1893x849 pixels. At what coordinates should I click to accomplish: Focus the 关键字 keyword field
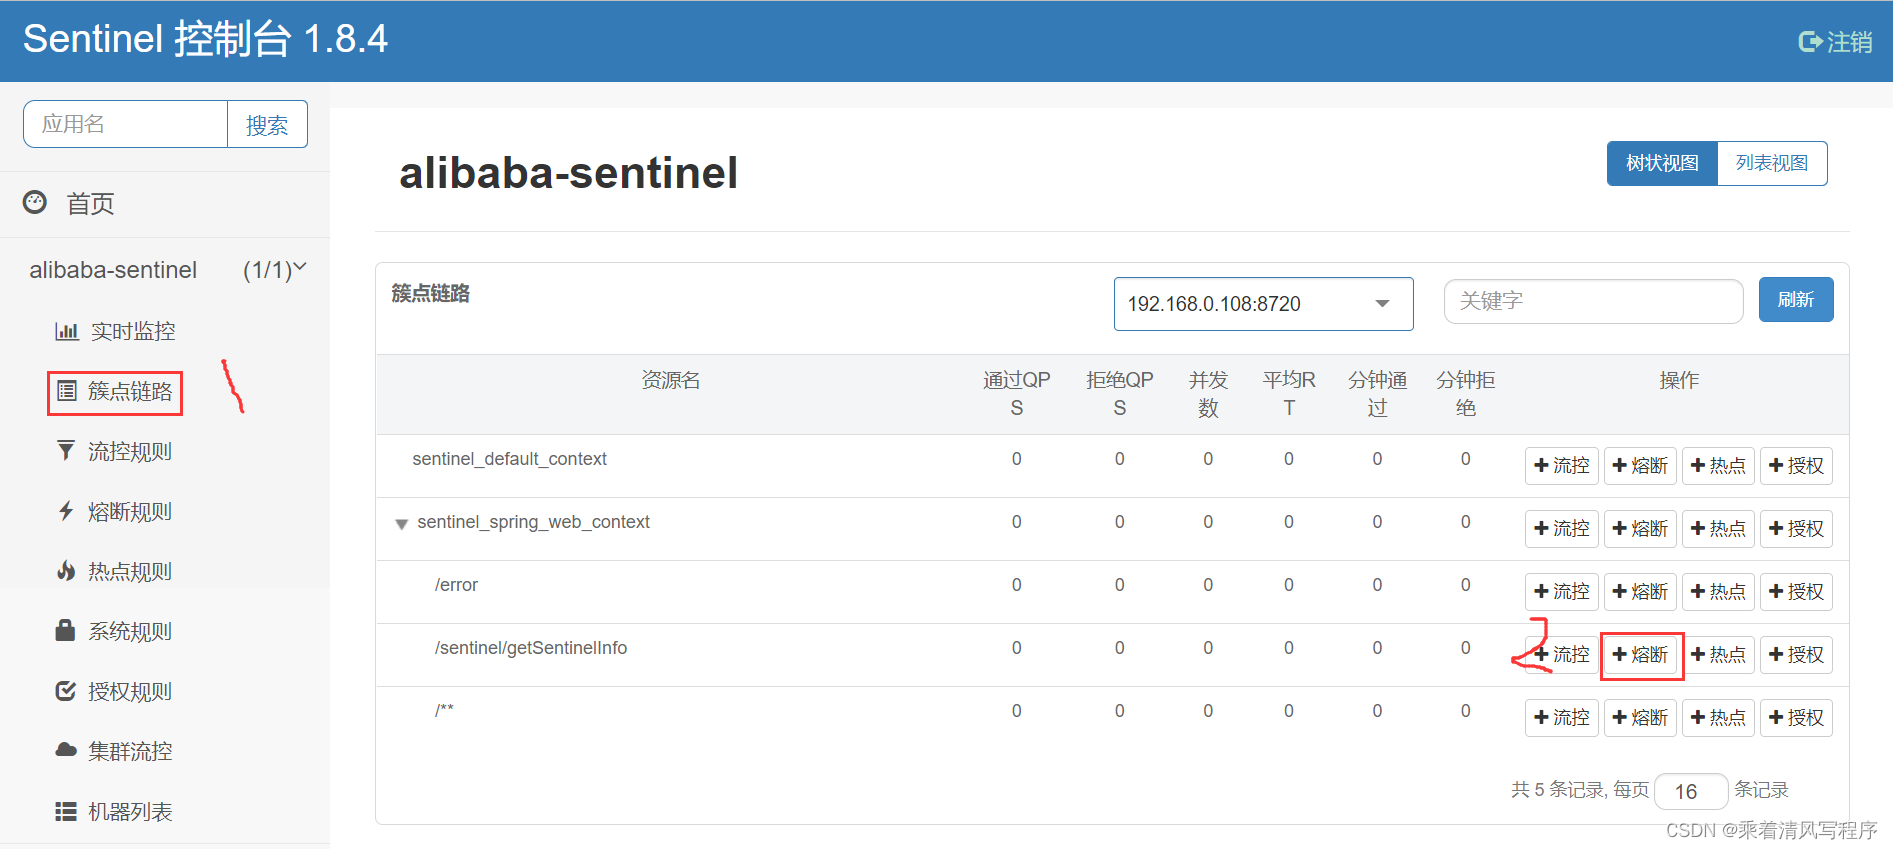(1594, 301)
